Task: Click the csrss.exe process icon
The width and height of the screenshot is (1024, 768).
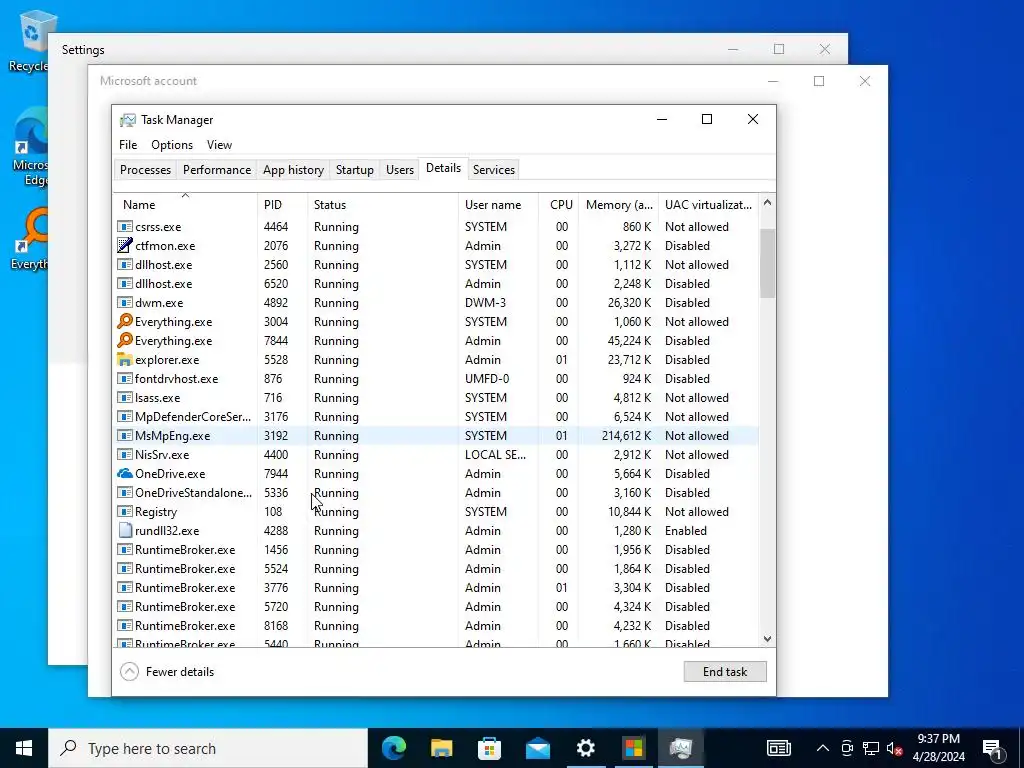Action: pos(124,227)
